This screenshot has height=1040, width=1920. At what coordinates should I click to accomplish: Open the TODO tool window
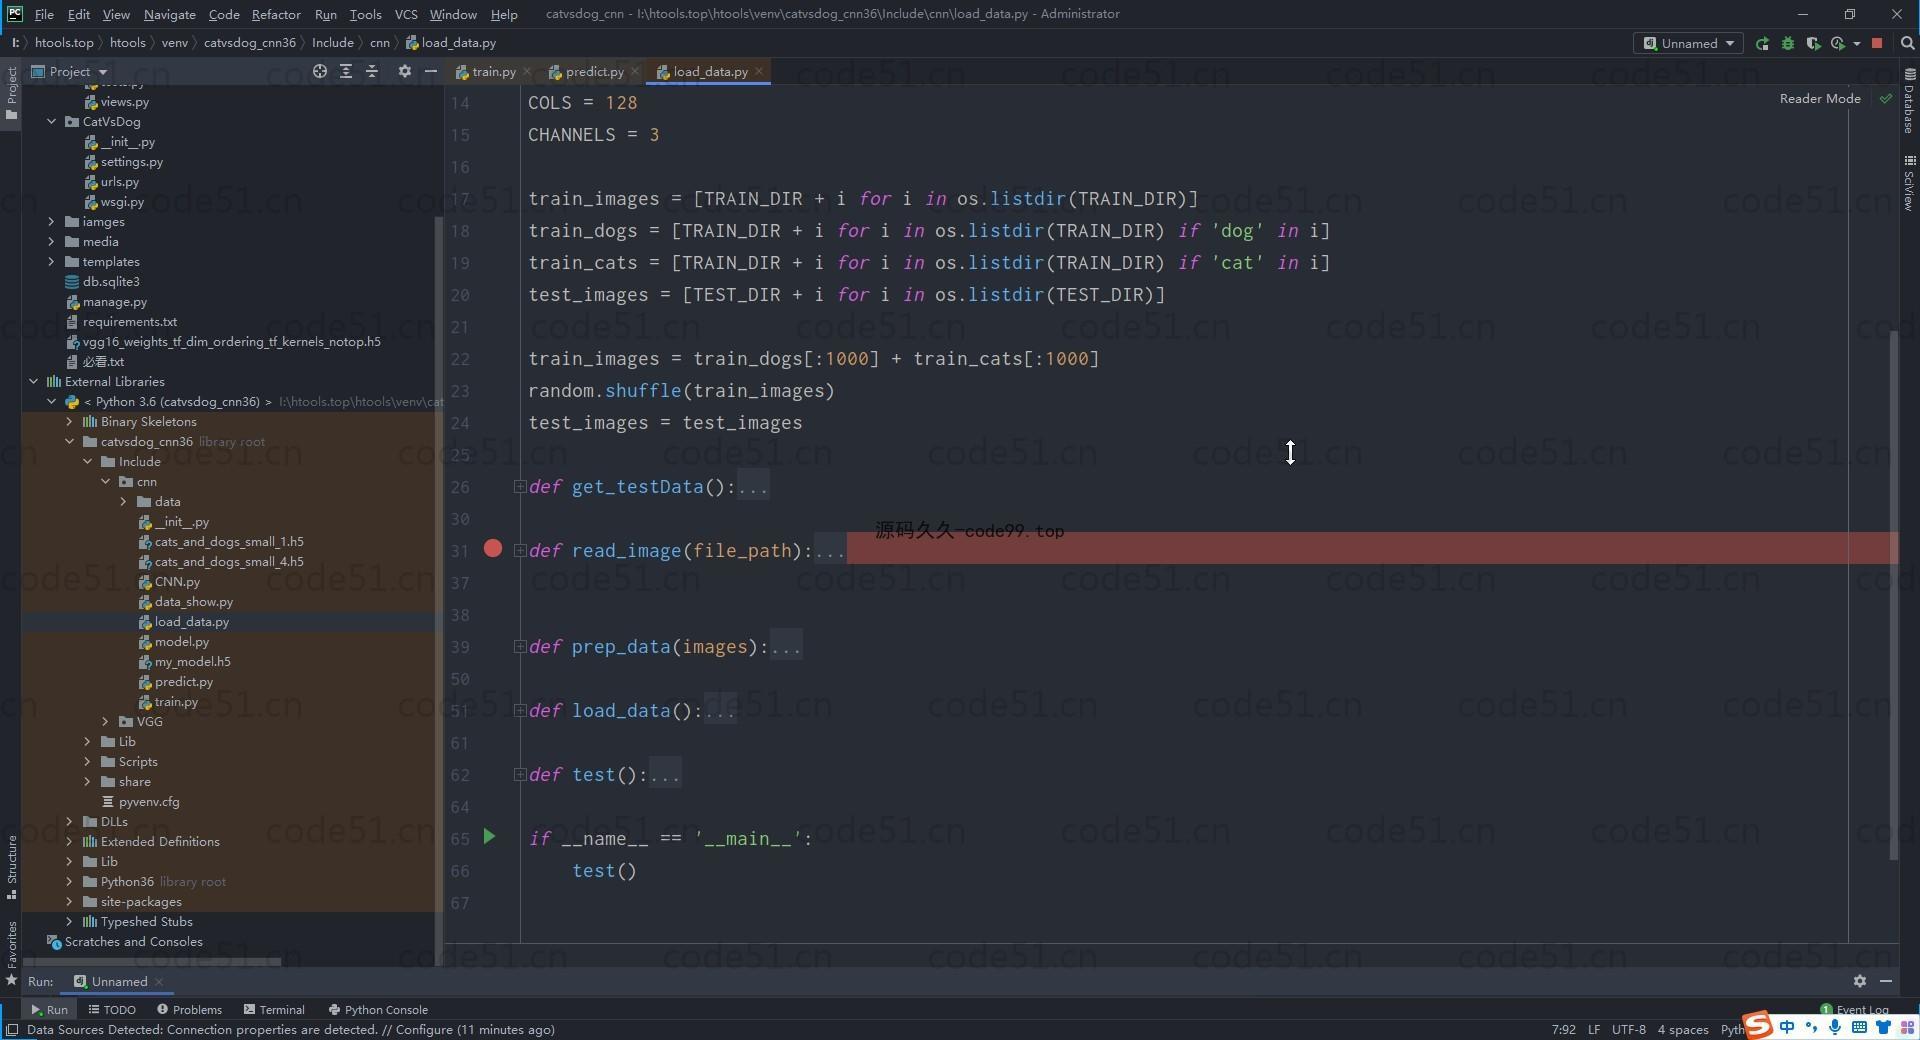[x=112, y=1009]
